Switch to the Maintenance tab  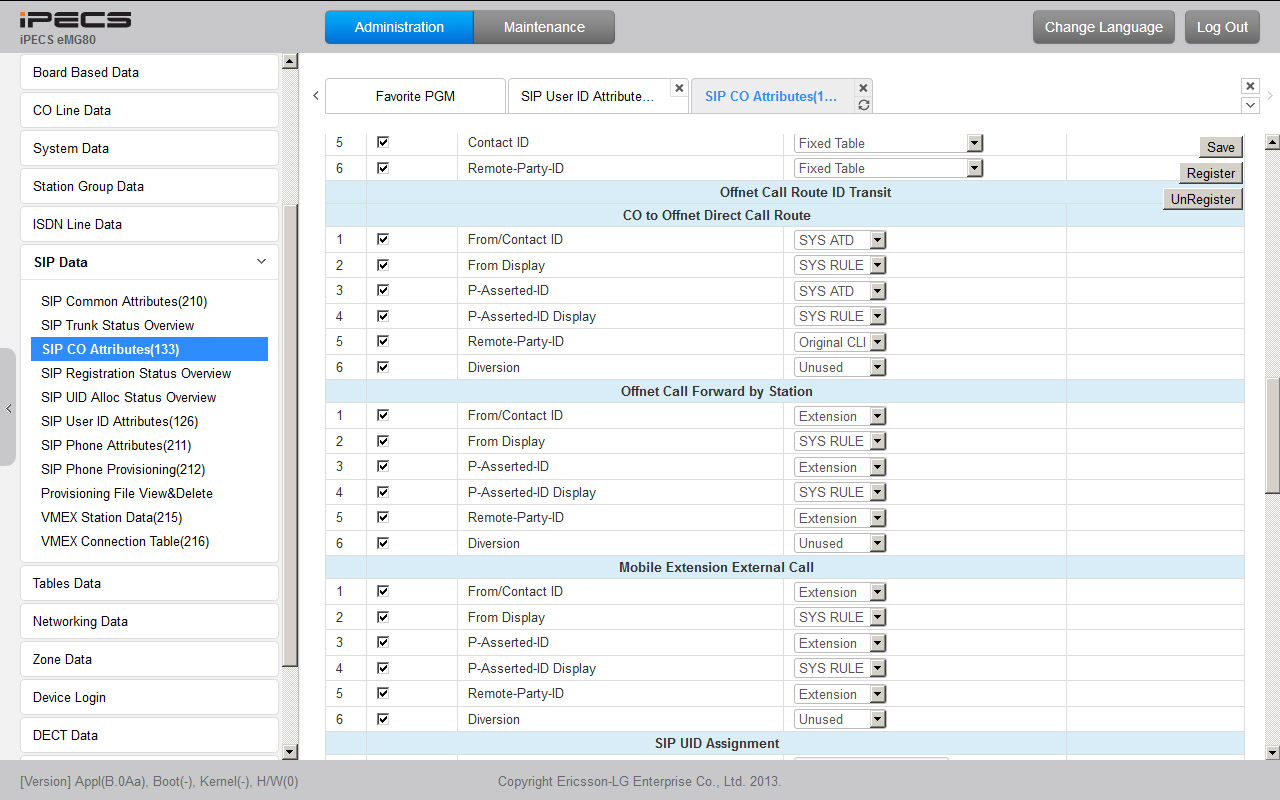pos(544,27)
